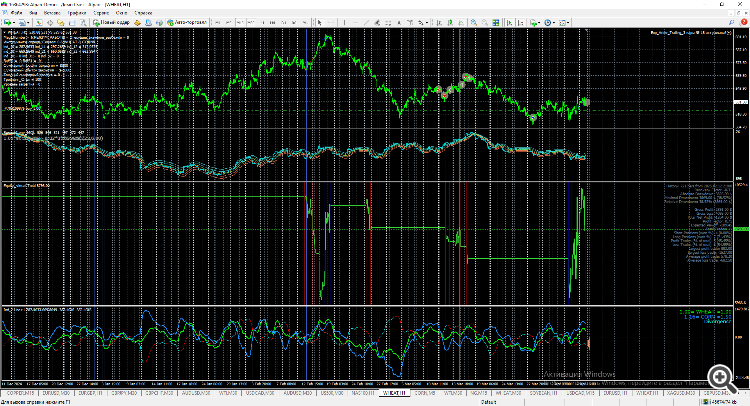Switch to the COPPER,M15 chart tab
Screen dimensions: 750x406
click(x=21, y=393)
